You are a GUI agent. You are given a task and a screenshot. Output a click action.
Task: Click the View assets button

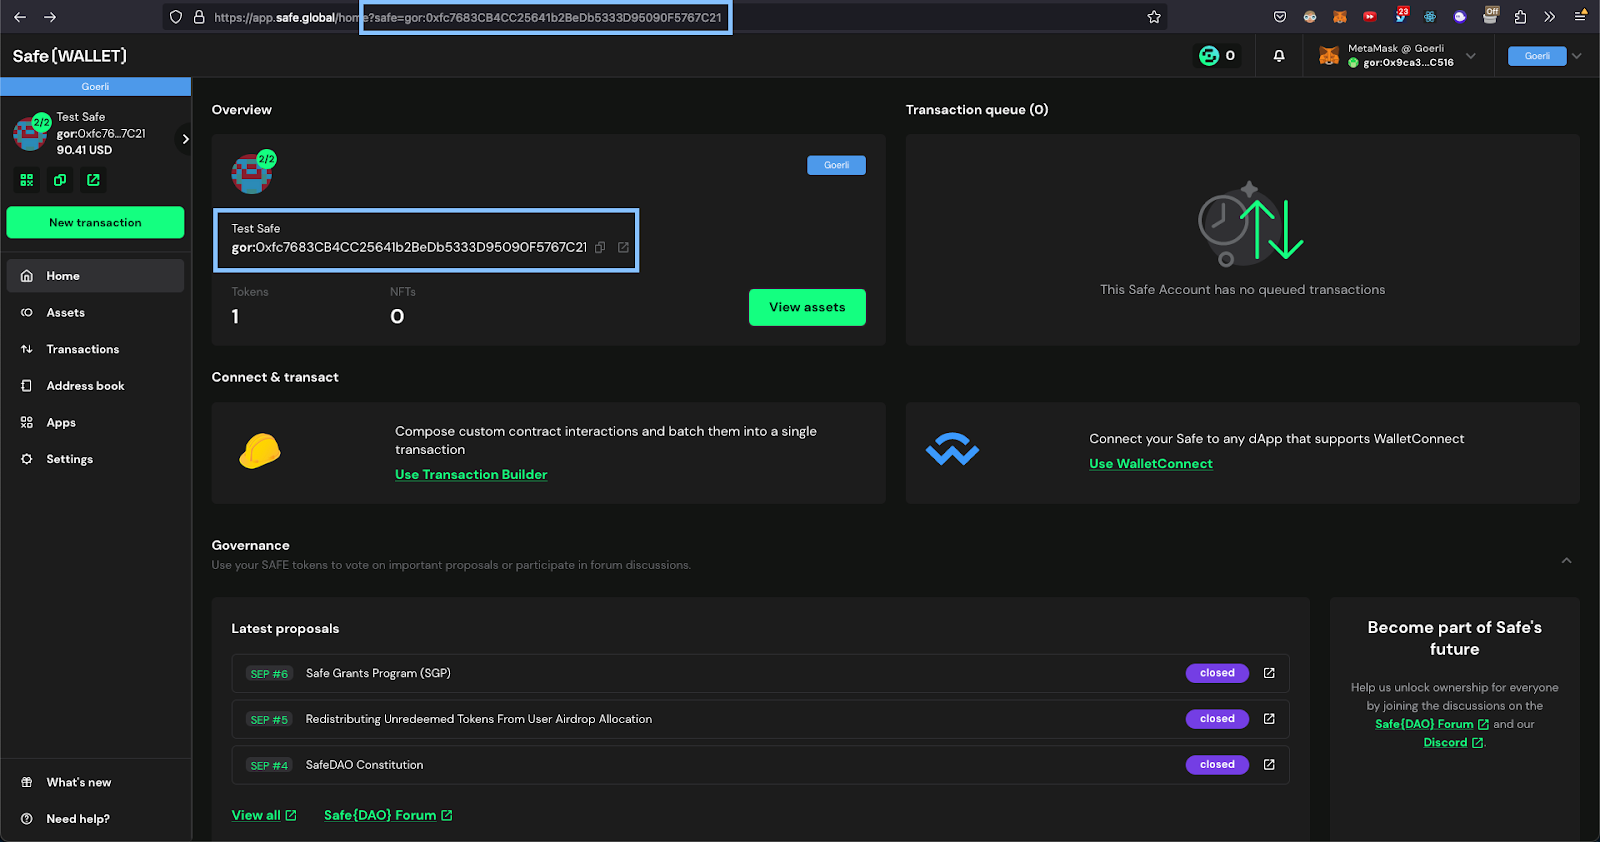807,307
